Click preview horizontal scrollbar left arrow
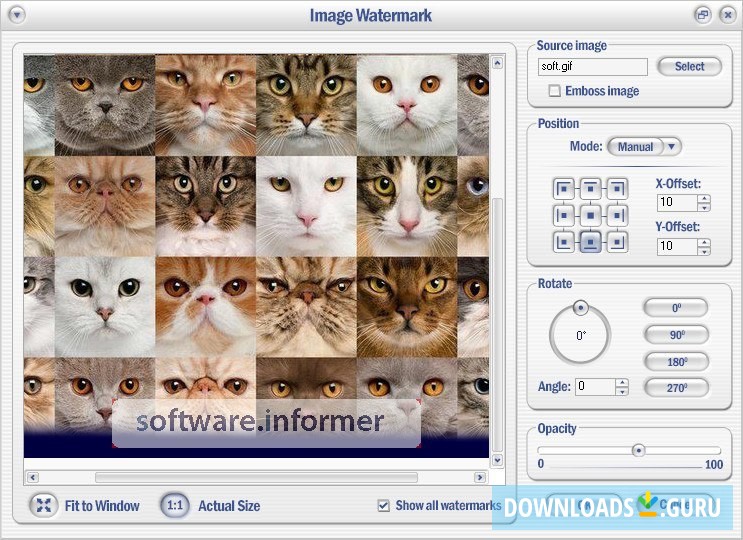 33,477
